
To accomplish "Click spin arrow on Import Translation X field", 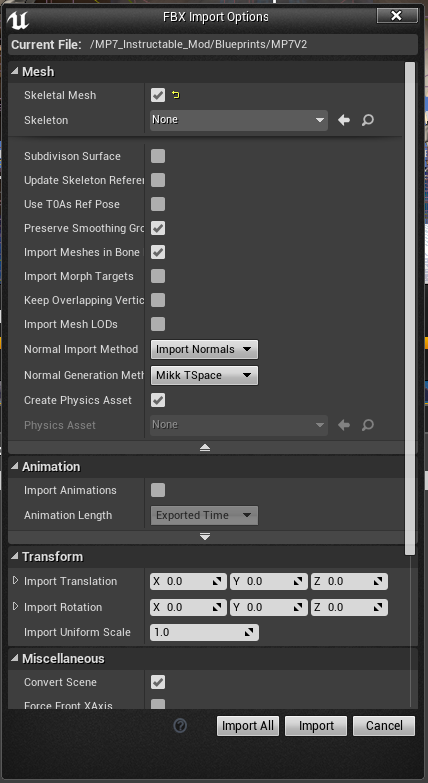I will [x=217, y=581].
